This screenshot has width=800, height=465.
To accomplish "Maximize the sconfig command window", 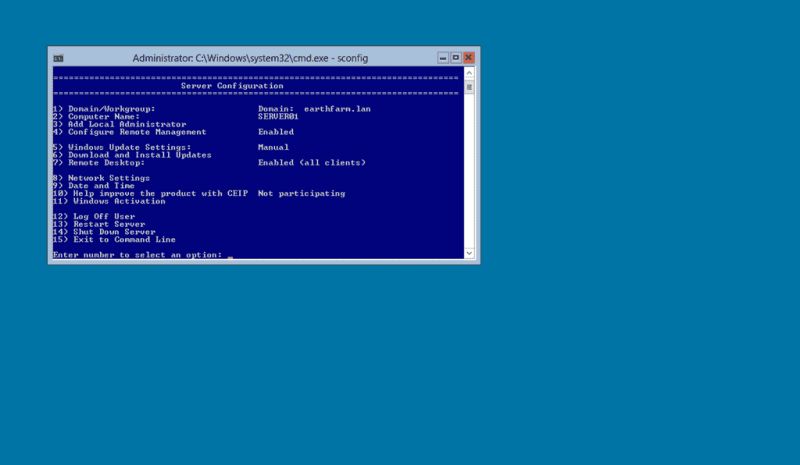I will (x=456, y=58).
